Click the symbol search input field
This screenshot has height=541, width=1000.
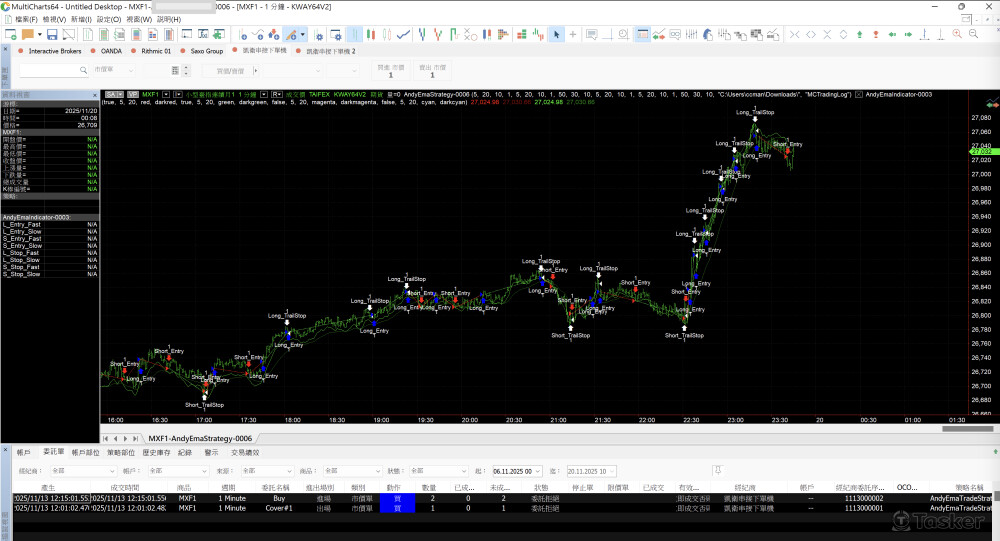[x=53, y=71]
